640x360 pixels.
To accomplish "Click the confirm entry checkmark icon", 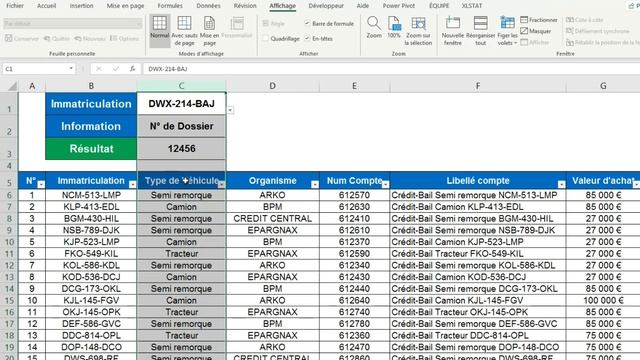I will [x=116, y=69].
